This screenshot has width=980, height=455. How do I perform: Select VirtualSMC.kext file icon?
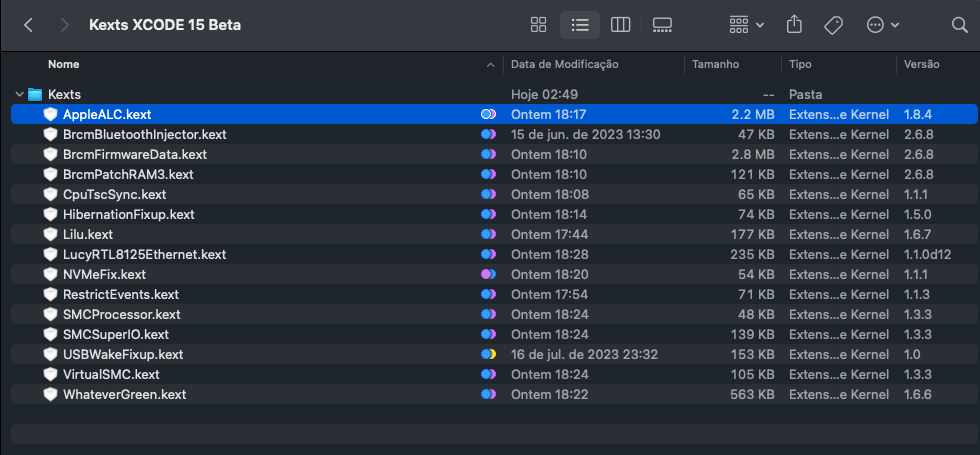click(x=51, y=374)
